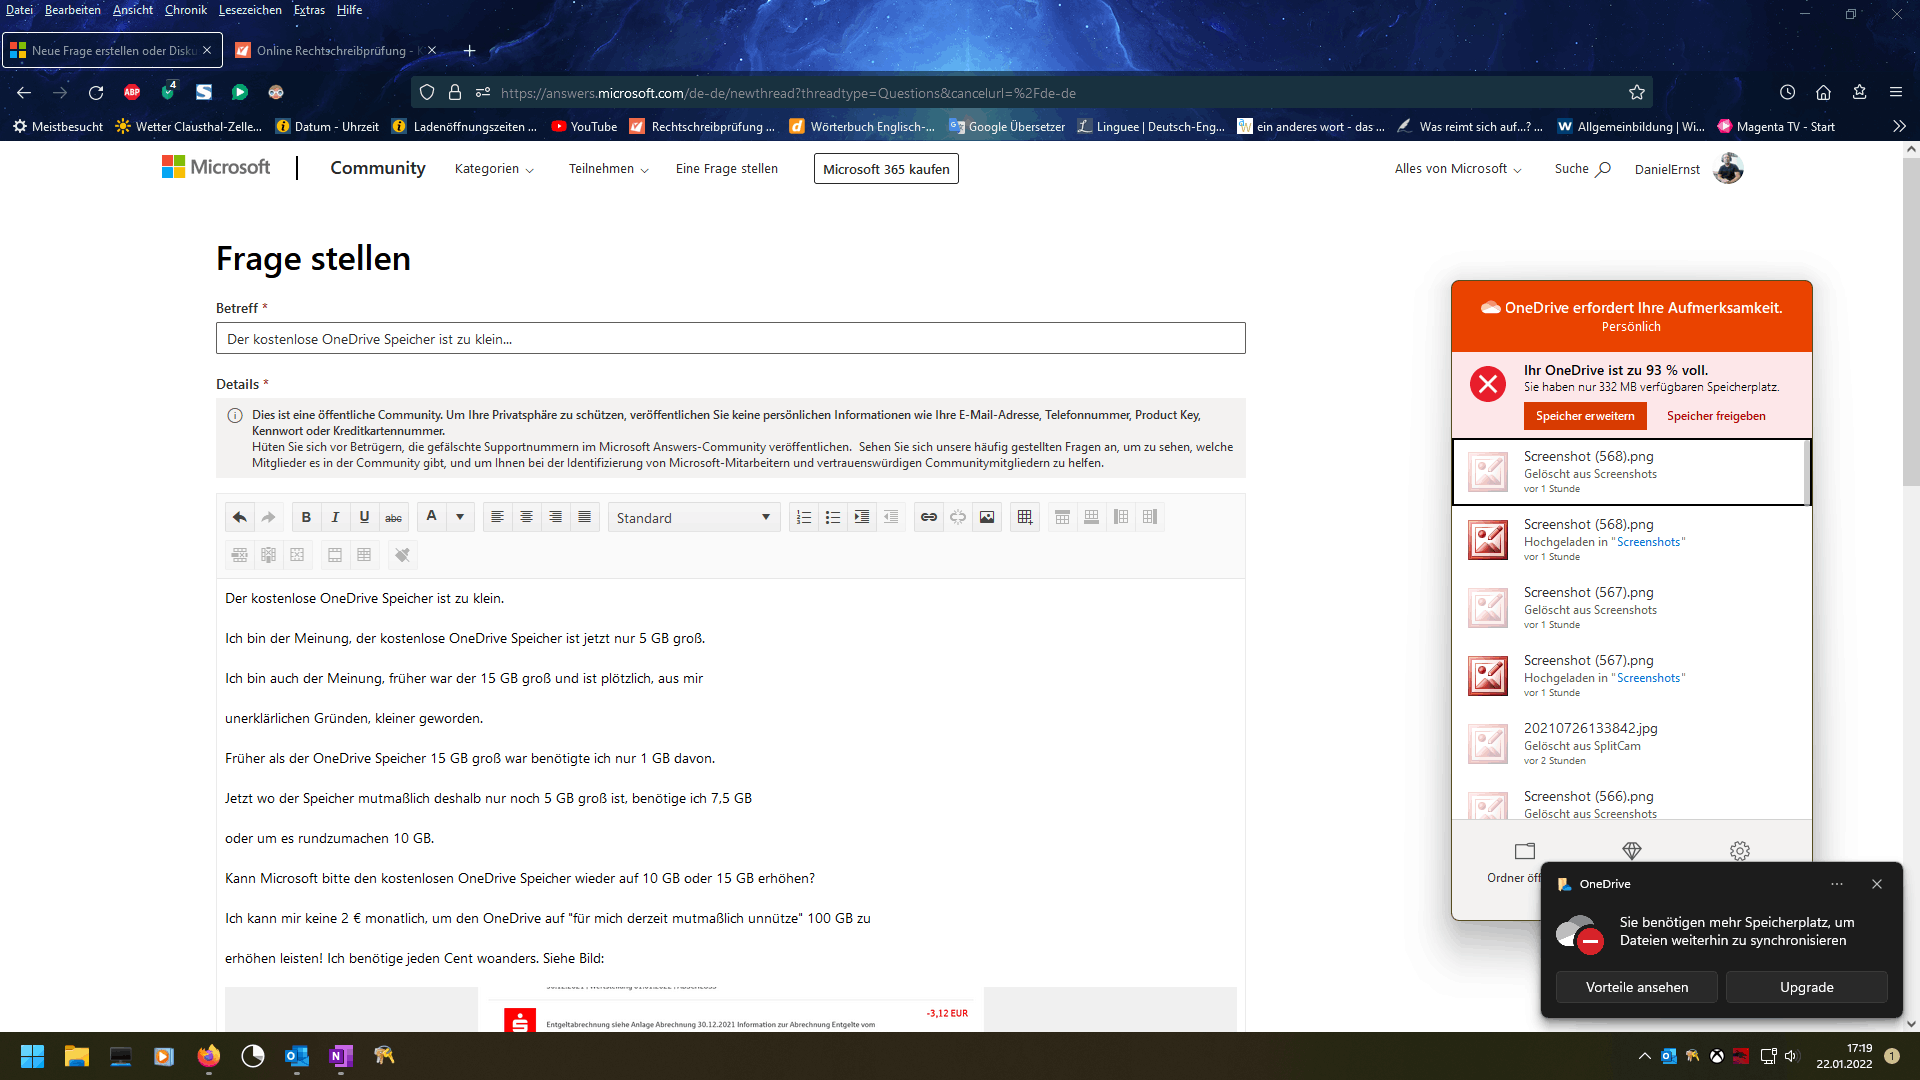Switch to Online Rechtschreibprüfung tab
This screenshot has width=1920, height=1080.
pyautogui.click(x=330, y=50)
